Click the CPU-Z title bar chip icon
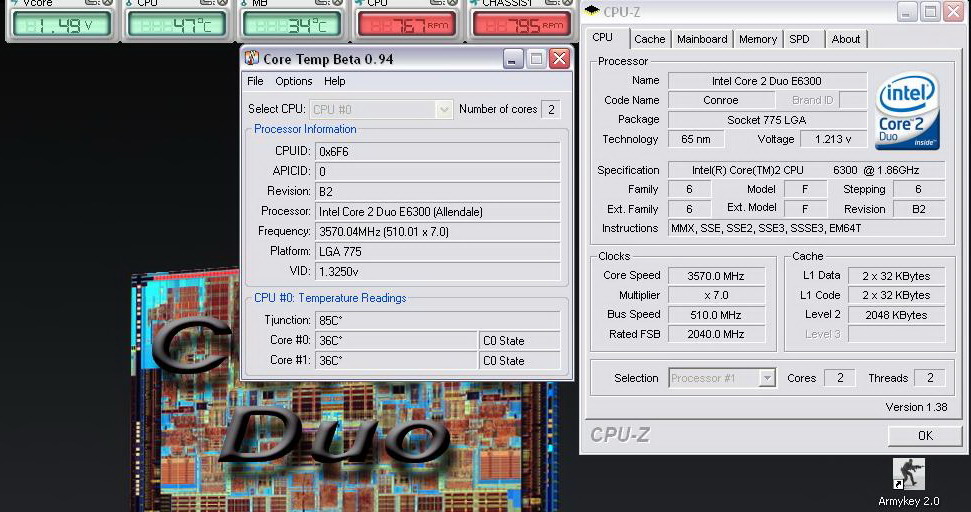The height and width of the screenshot is (512, 971). point(592,11)
